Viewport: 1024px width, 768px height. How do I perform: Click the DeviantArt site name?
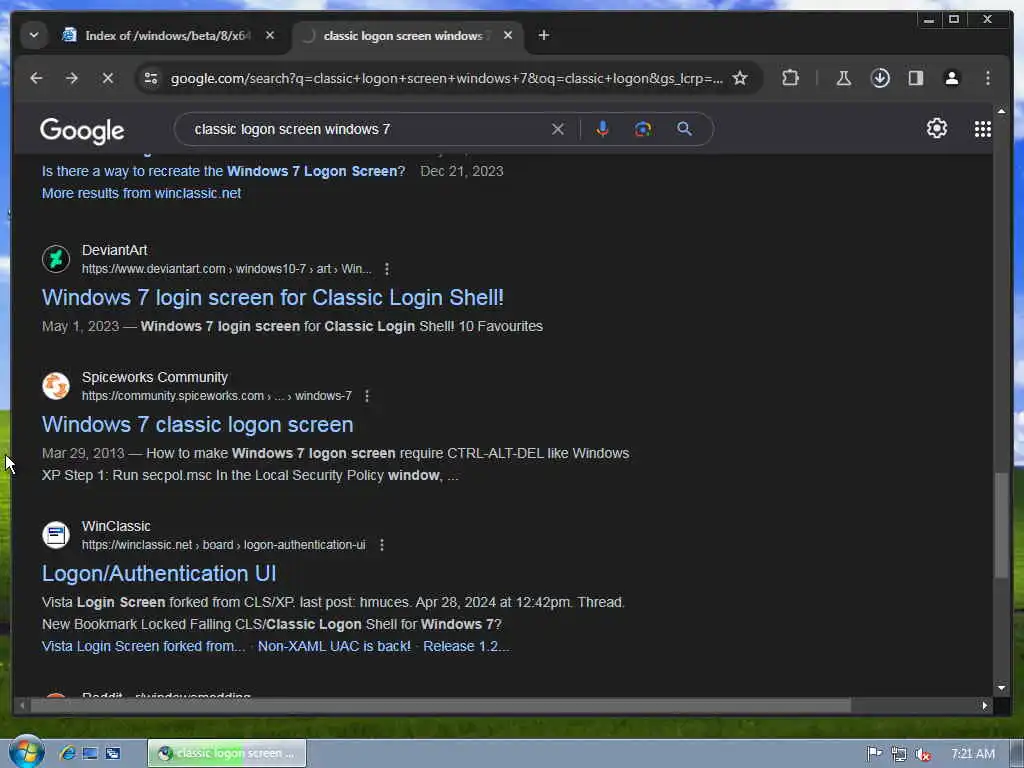(x=114, y=250)
